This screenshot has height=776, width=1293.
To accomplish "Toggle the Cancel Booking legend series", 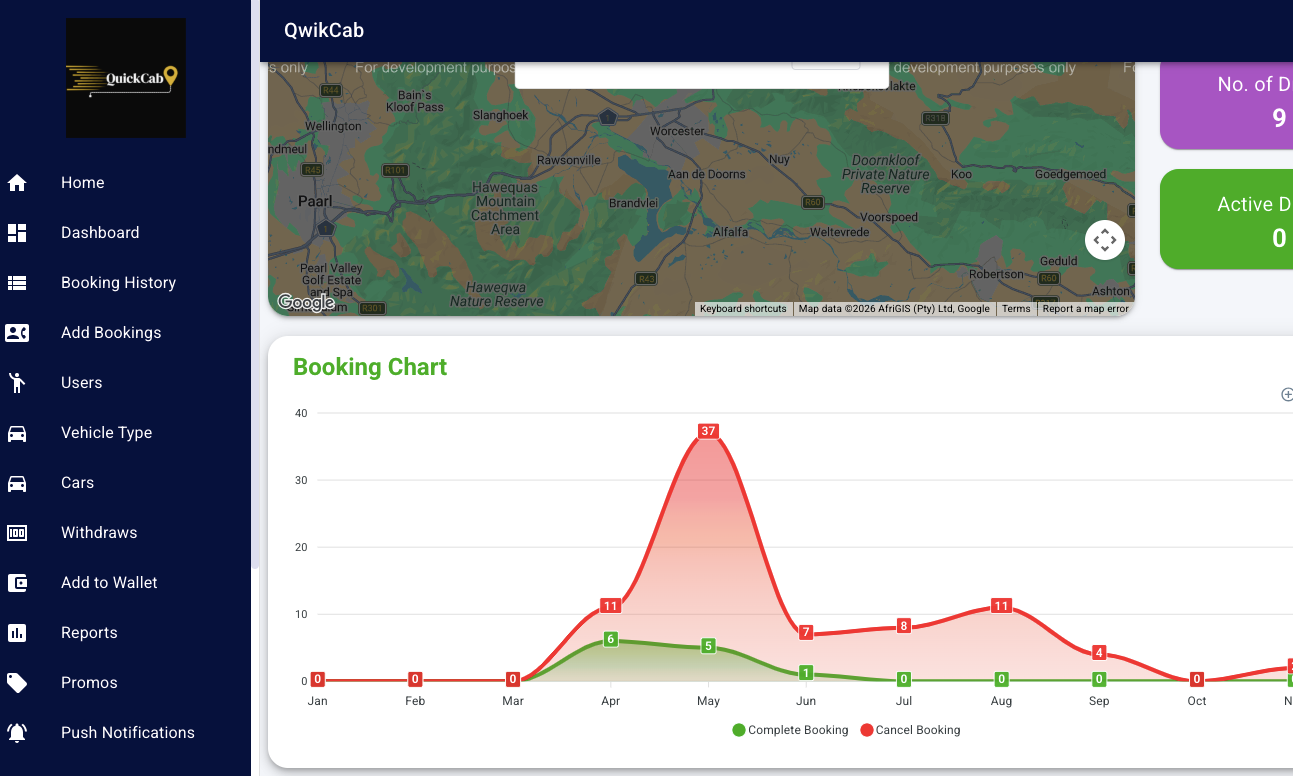I will coord(910,730).
